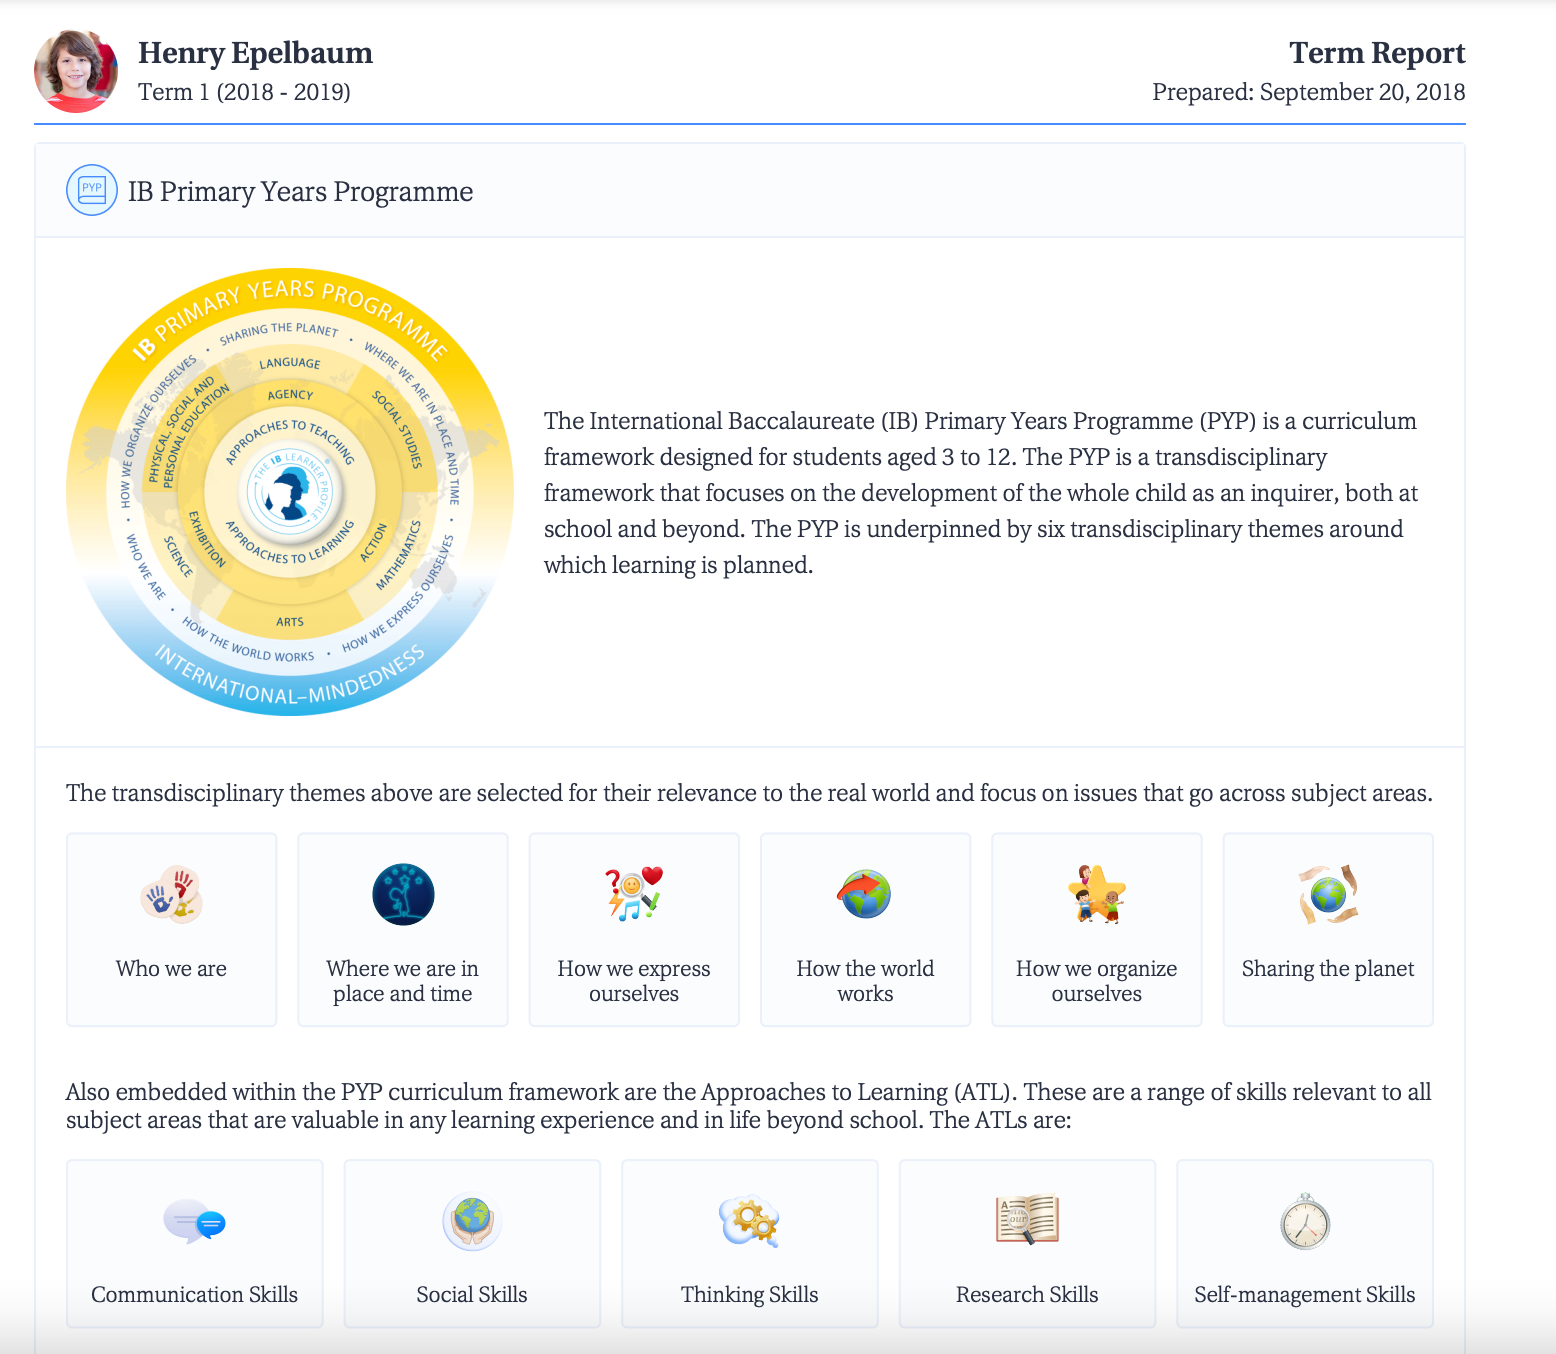1556x1354 pixels.
Task: Click Henry Epelbaum's profile photo
Action: [x=76, y=71]
